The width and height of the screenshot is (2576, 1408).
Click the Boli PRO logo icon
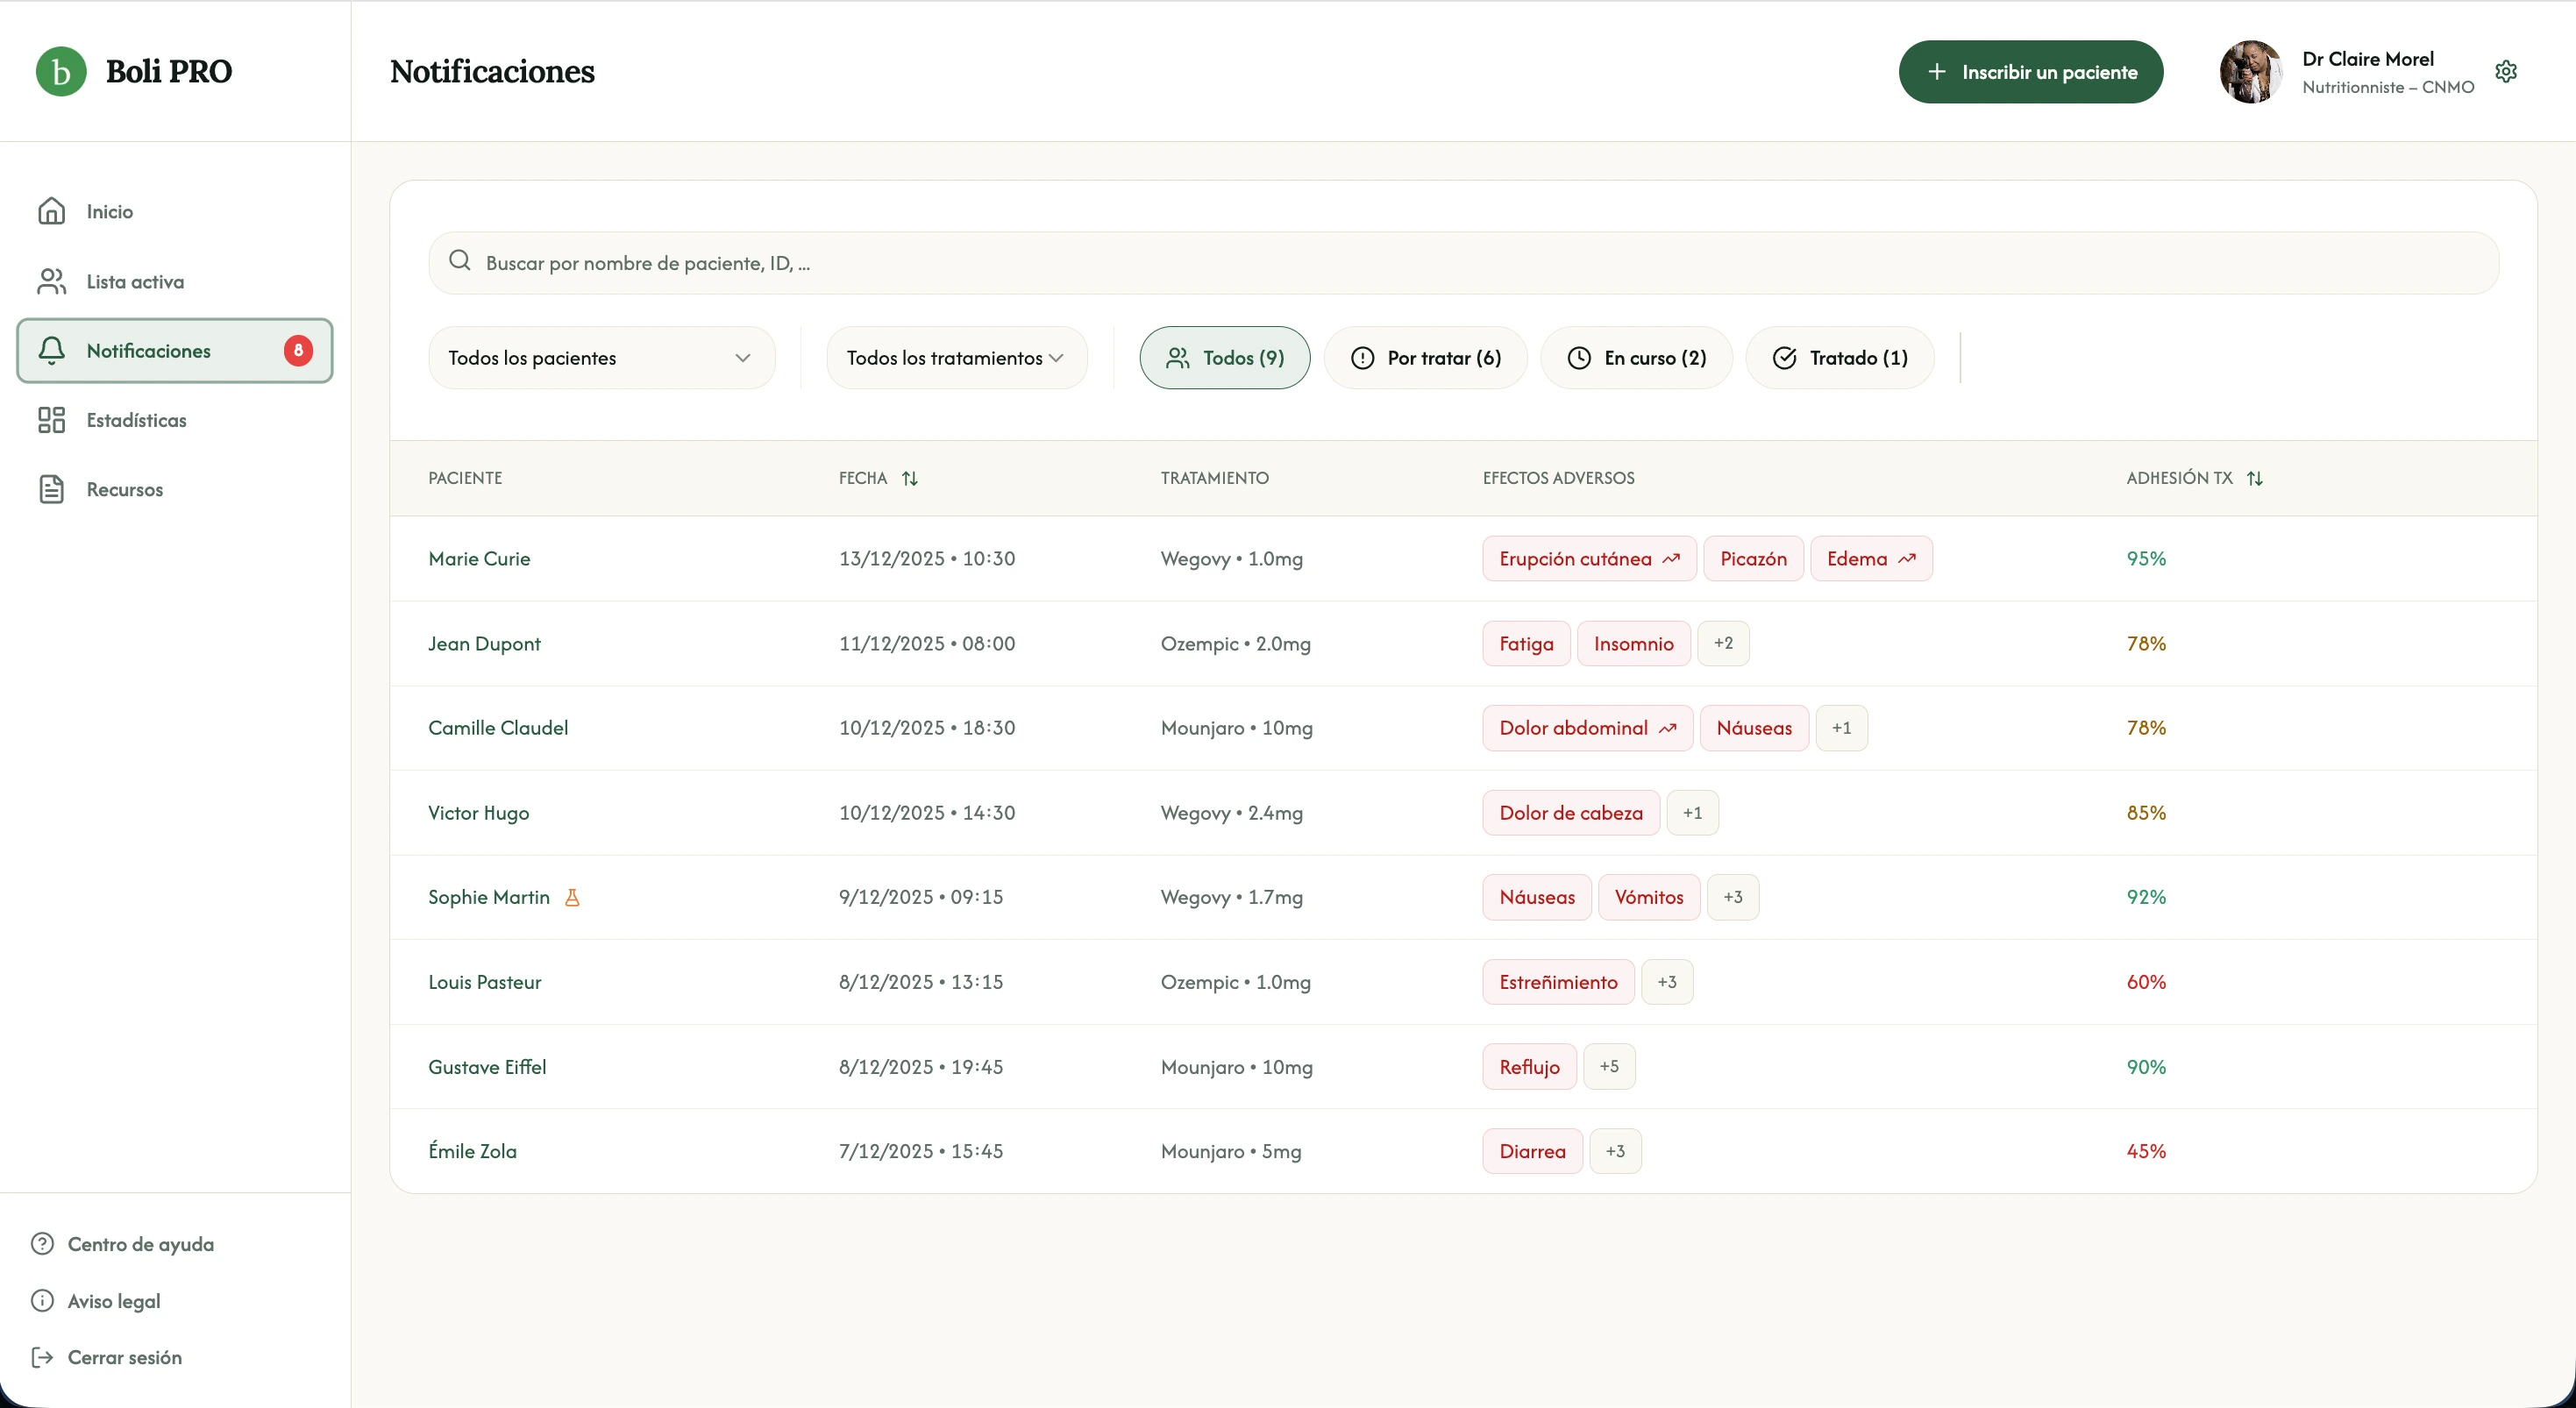tap(61, 72)
